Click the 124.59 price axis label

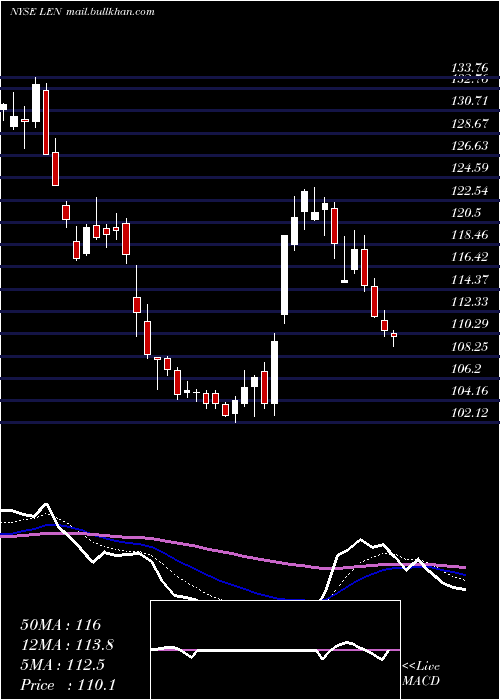pyautogui.click(x=469, y=168)
